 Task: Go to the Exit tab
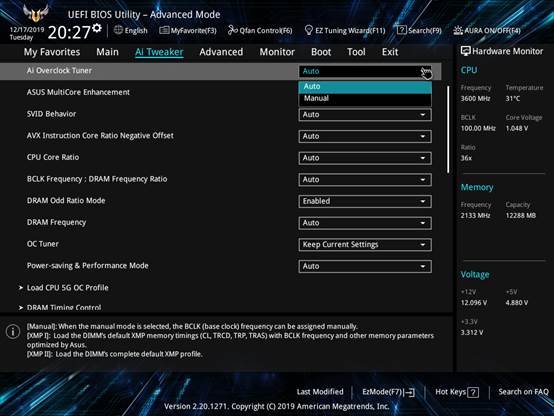coord(390,52)
